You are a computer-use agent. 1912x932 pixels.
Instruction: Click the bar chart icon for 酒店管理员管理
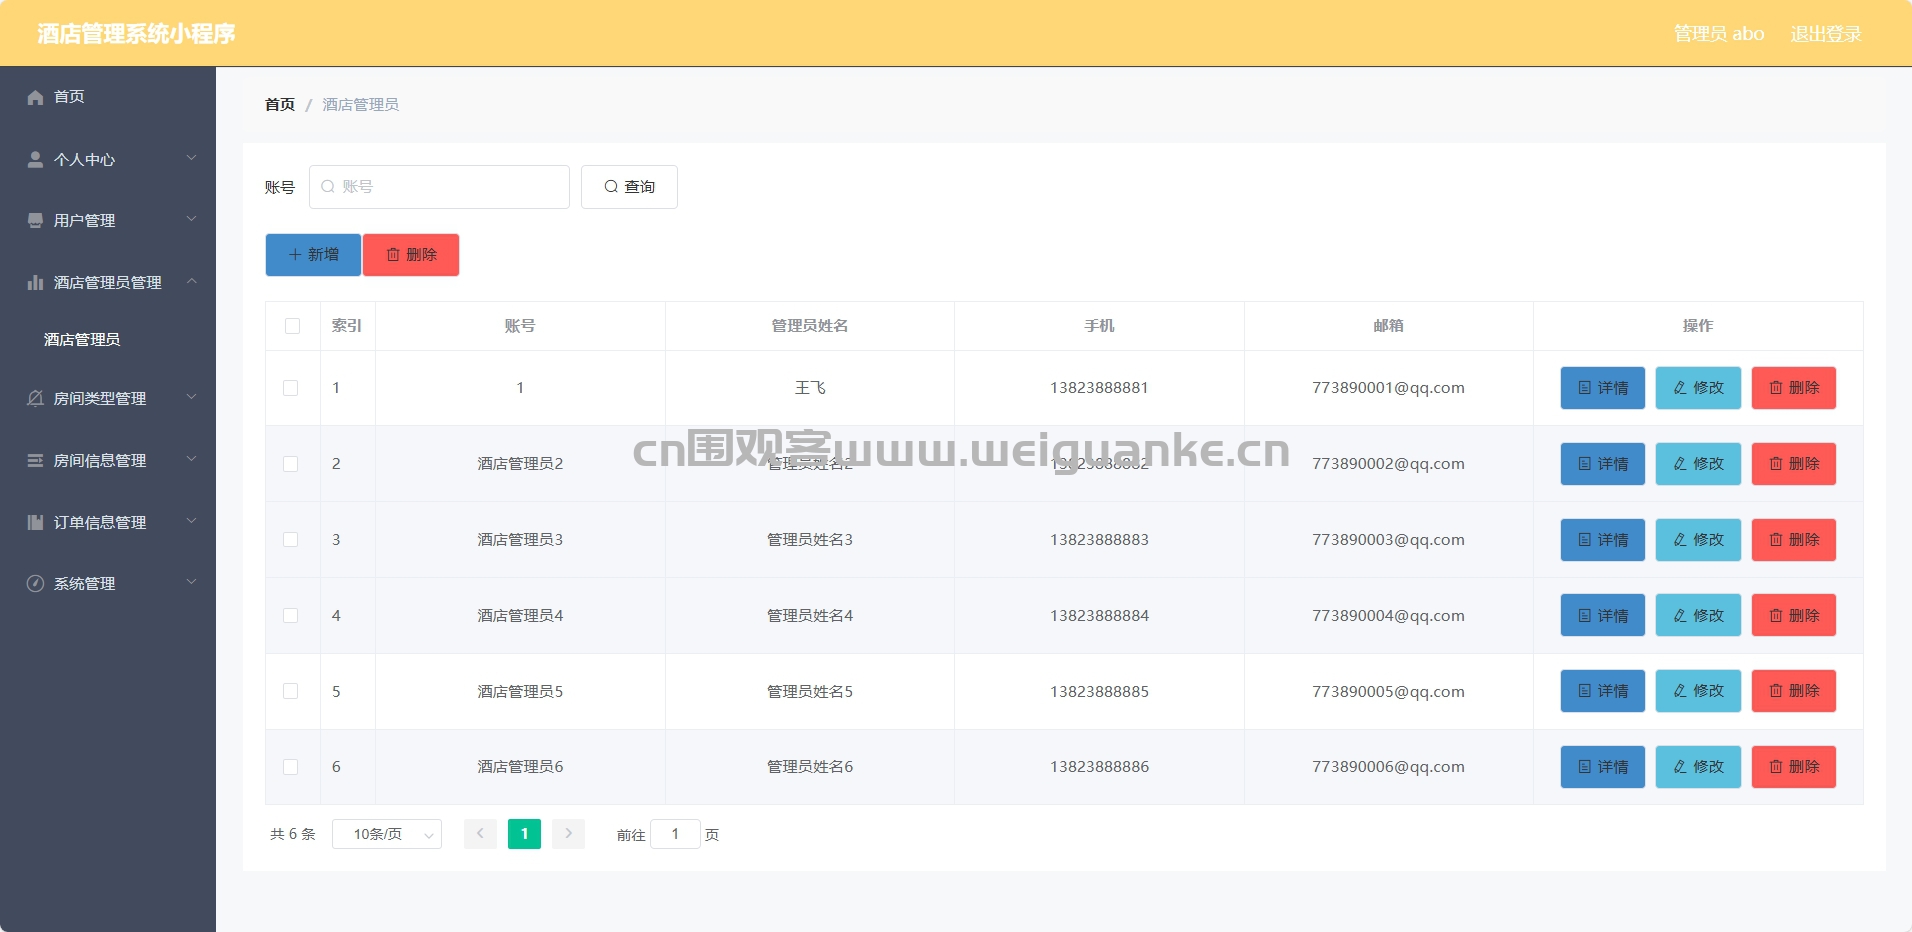[35, 282]
